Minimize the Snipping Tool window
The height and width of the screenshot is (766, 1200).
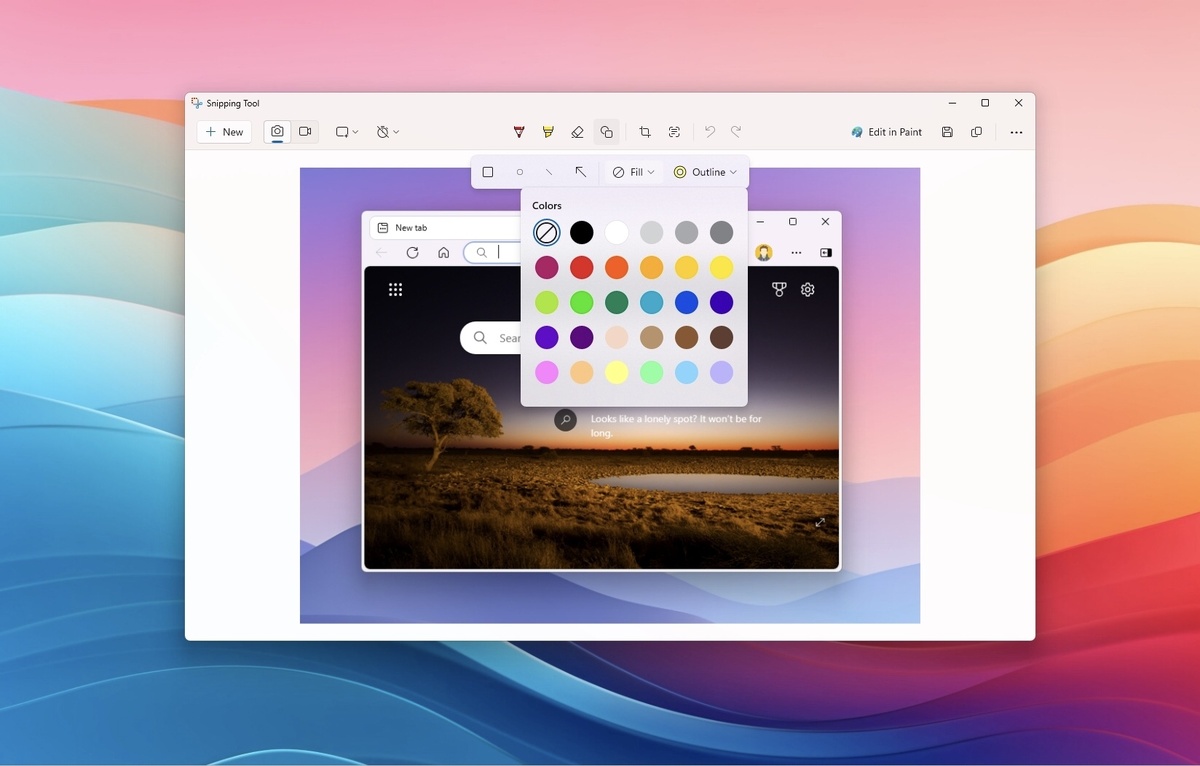click(951, 103)
